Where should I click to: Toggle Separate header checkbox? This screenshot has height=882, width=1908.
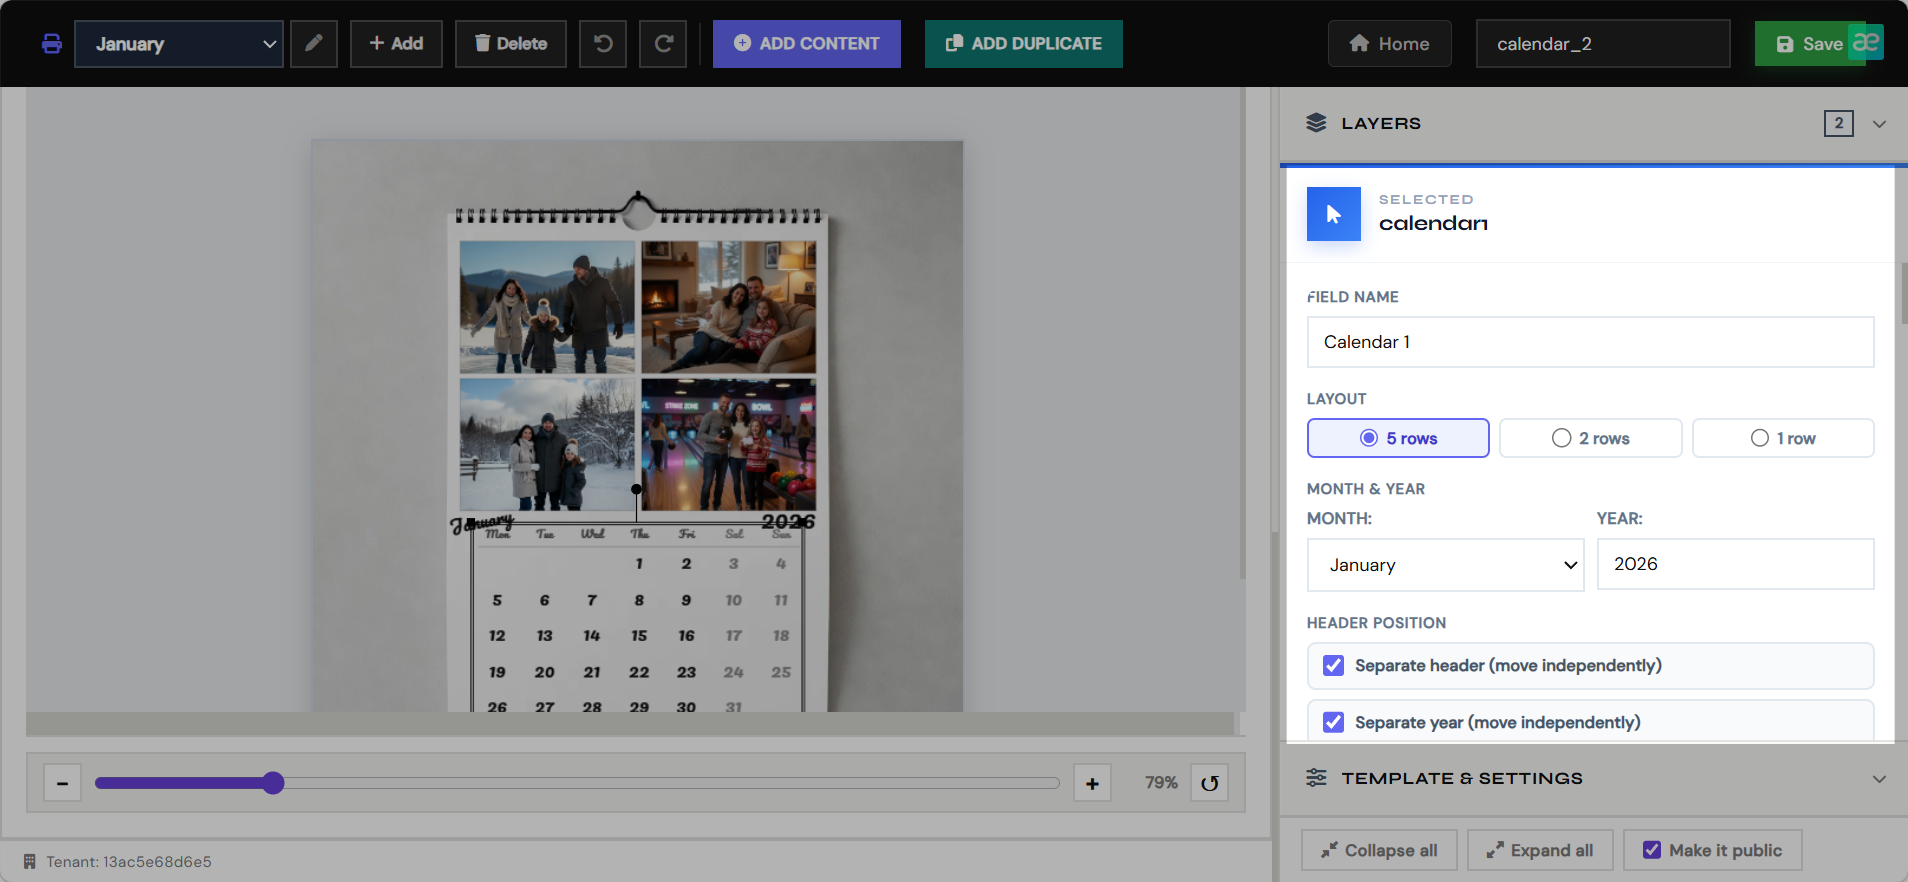(1334, 666)
